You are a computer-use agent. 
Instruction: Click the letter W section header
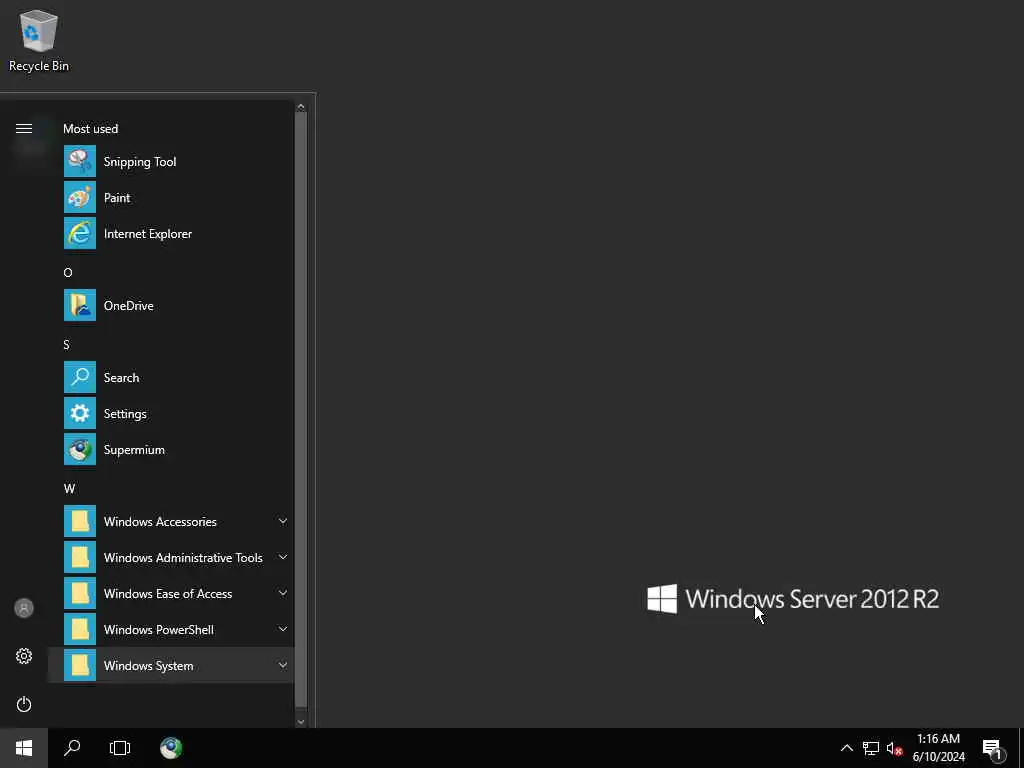69,488
